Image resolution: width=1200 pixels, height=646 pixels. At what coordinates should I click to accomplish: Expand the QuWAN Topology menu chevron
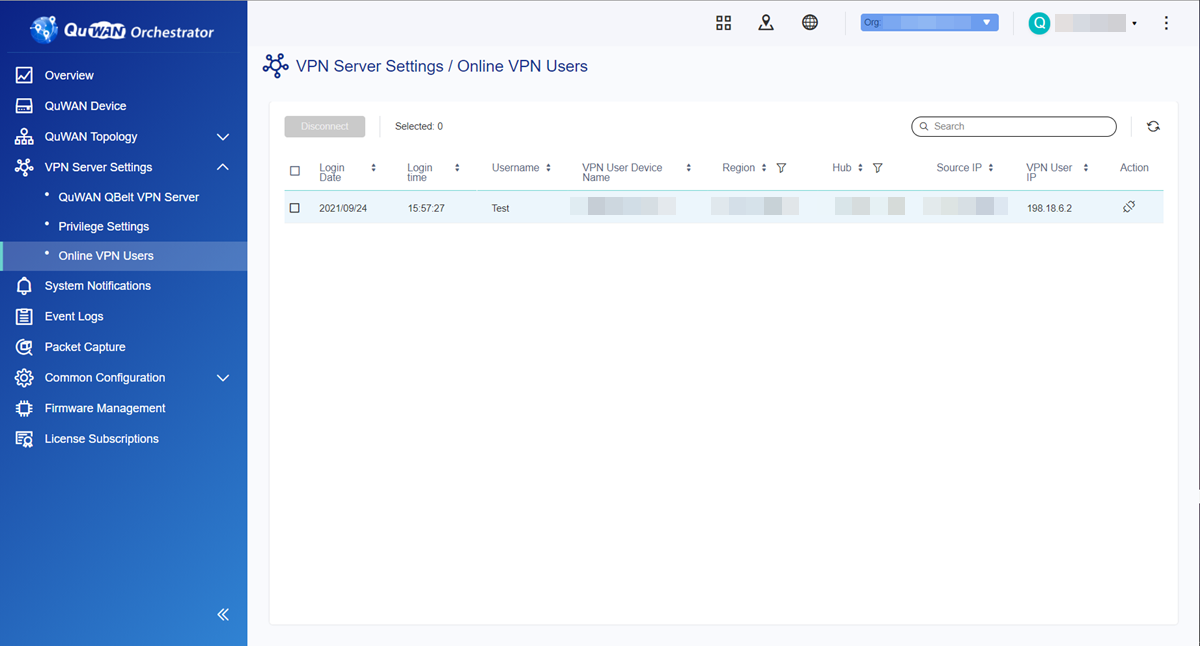click(x=223, y=137)
